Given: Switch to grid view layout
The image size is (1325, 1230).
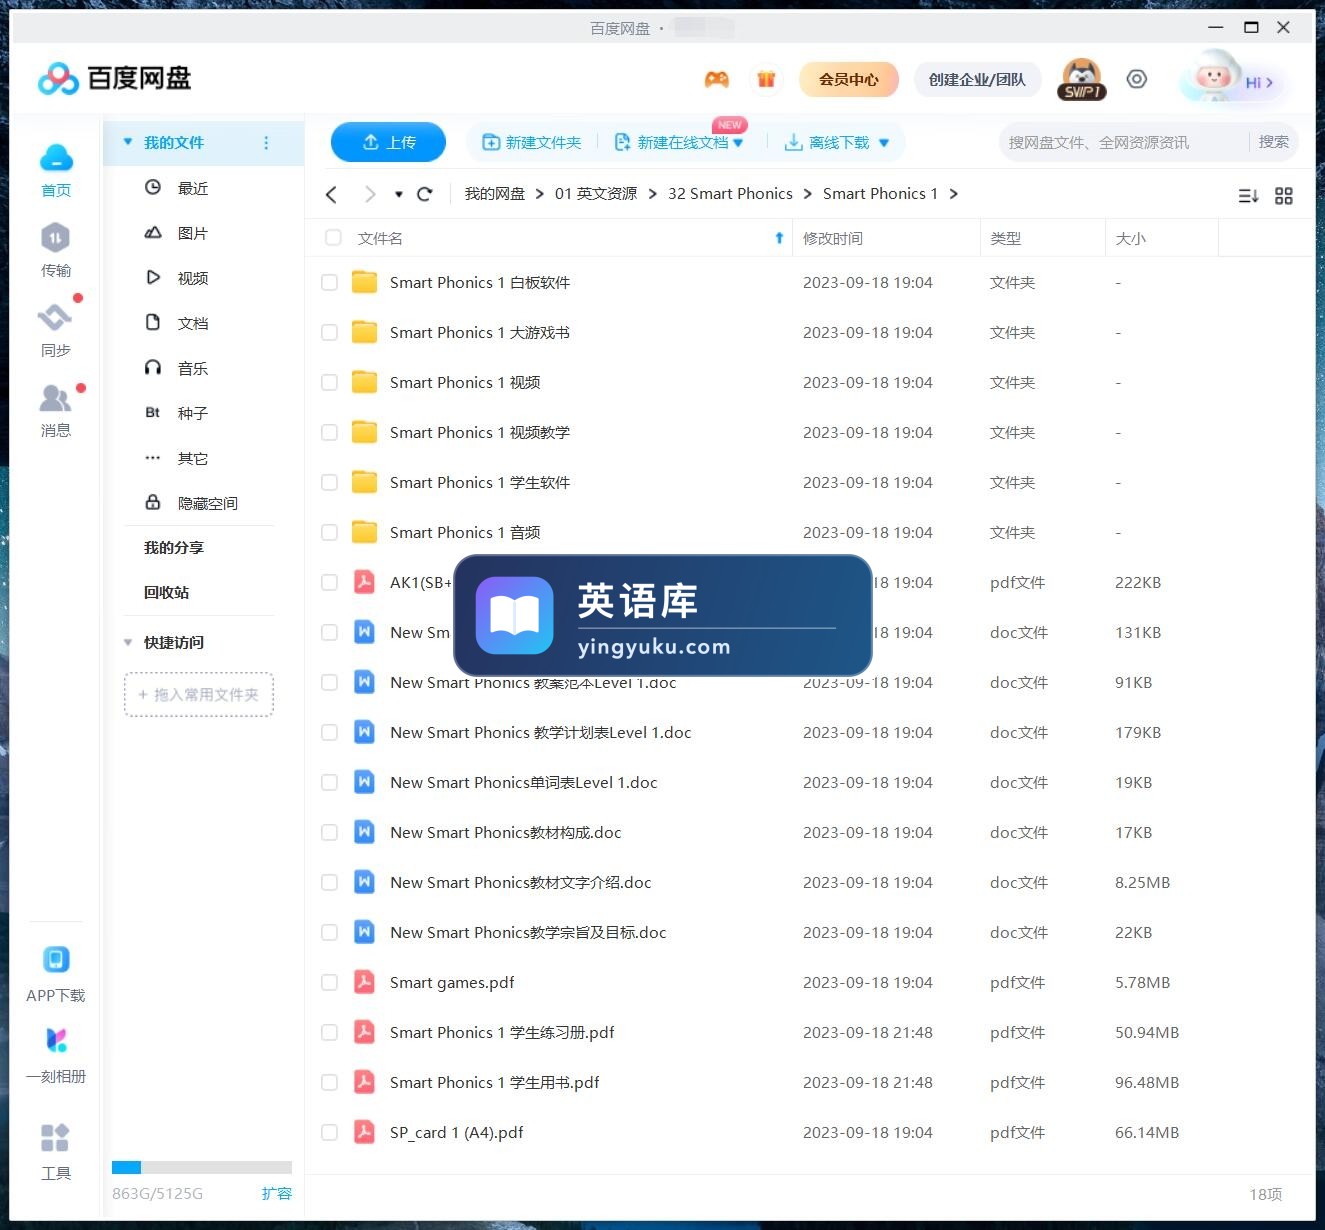Looking at the screenshot, I should pyautogui.click(x=1284, y=196).
